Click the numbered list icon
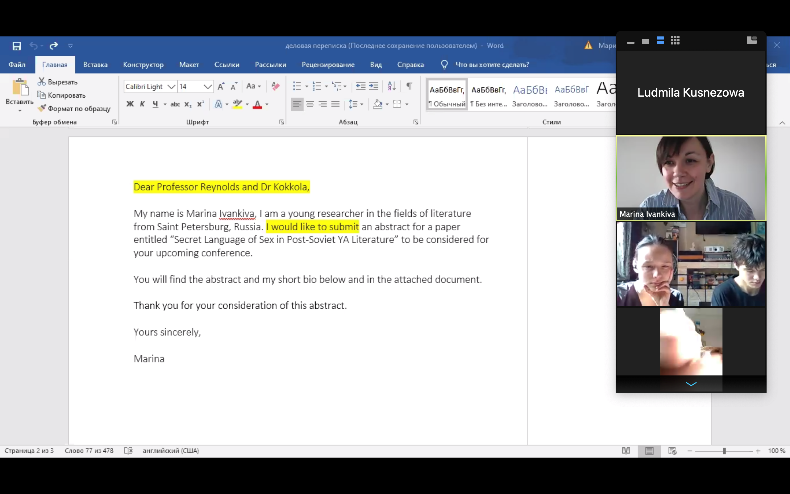The height and width of the screenshot is (494, 790). point(317,86)
